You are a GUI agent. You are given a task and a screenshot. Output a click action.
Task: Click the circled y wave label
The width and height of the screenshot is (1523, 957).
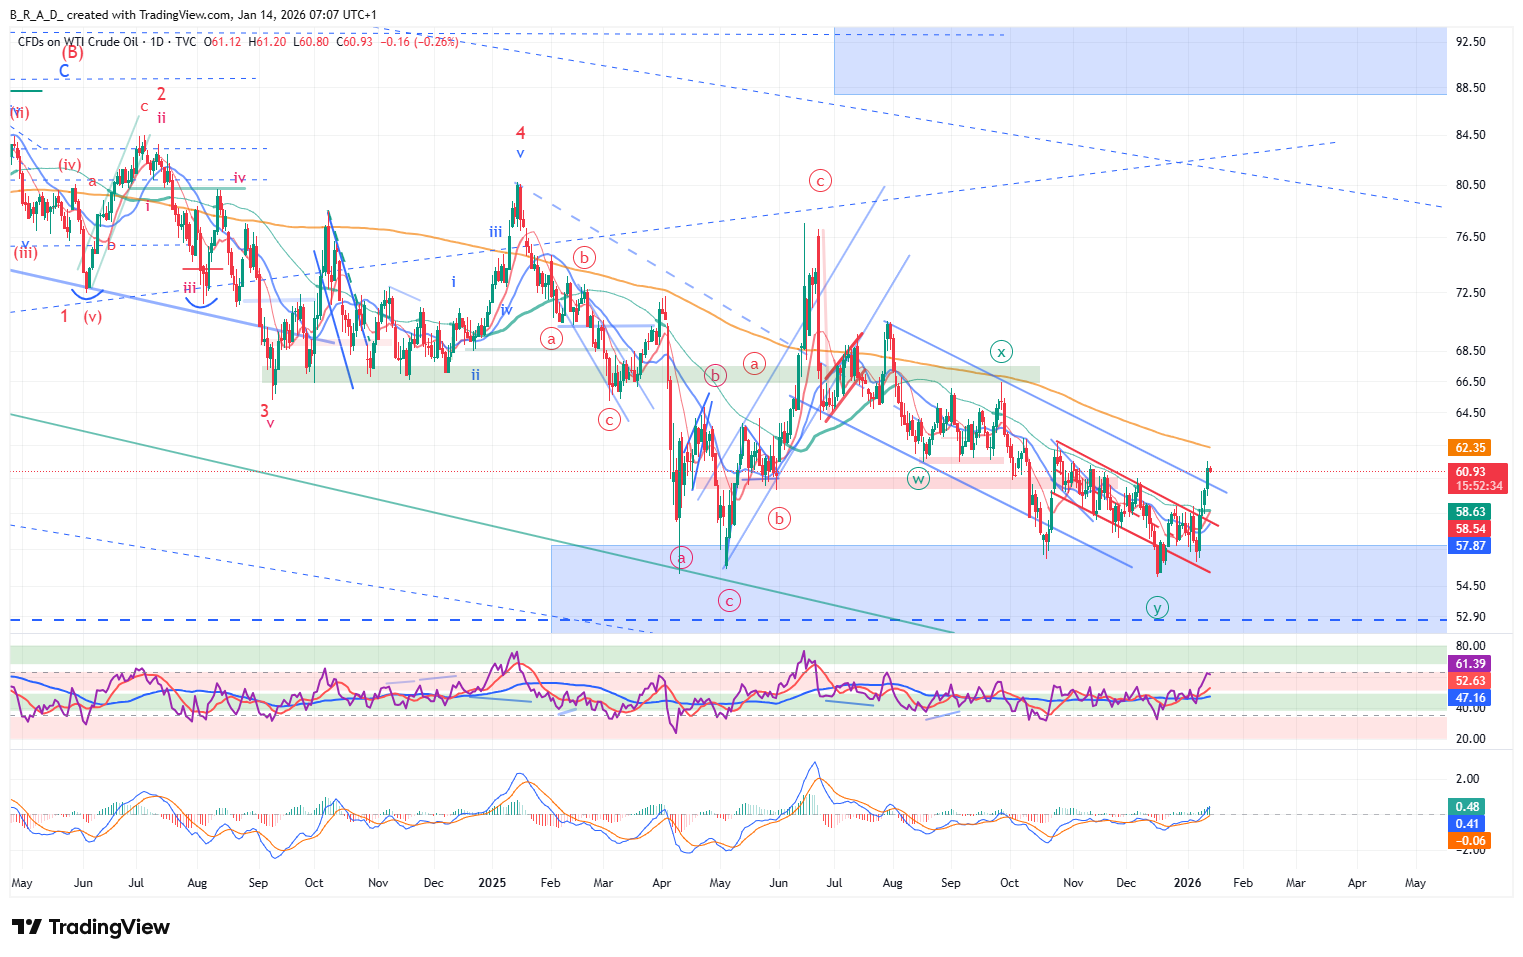[1157, 608]
